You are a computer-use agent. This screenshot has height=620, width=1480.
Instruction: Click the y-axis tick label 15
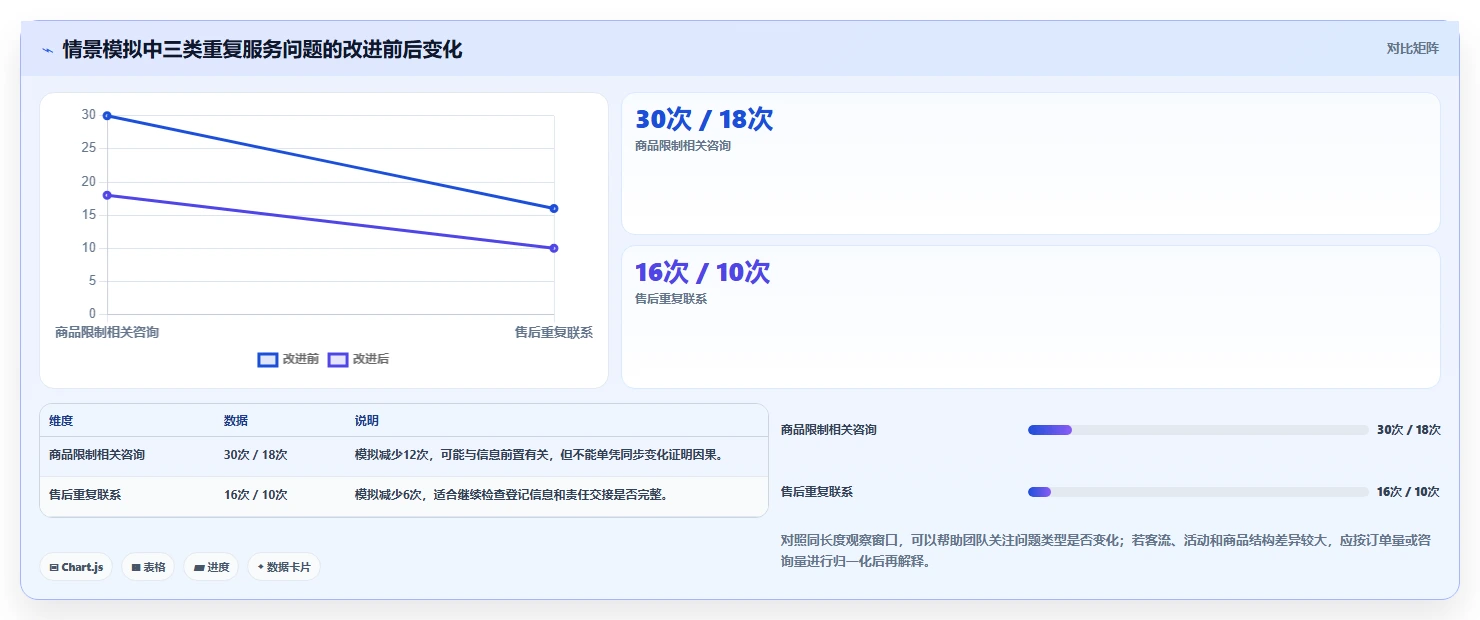[x=89, y=214]
